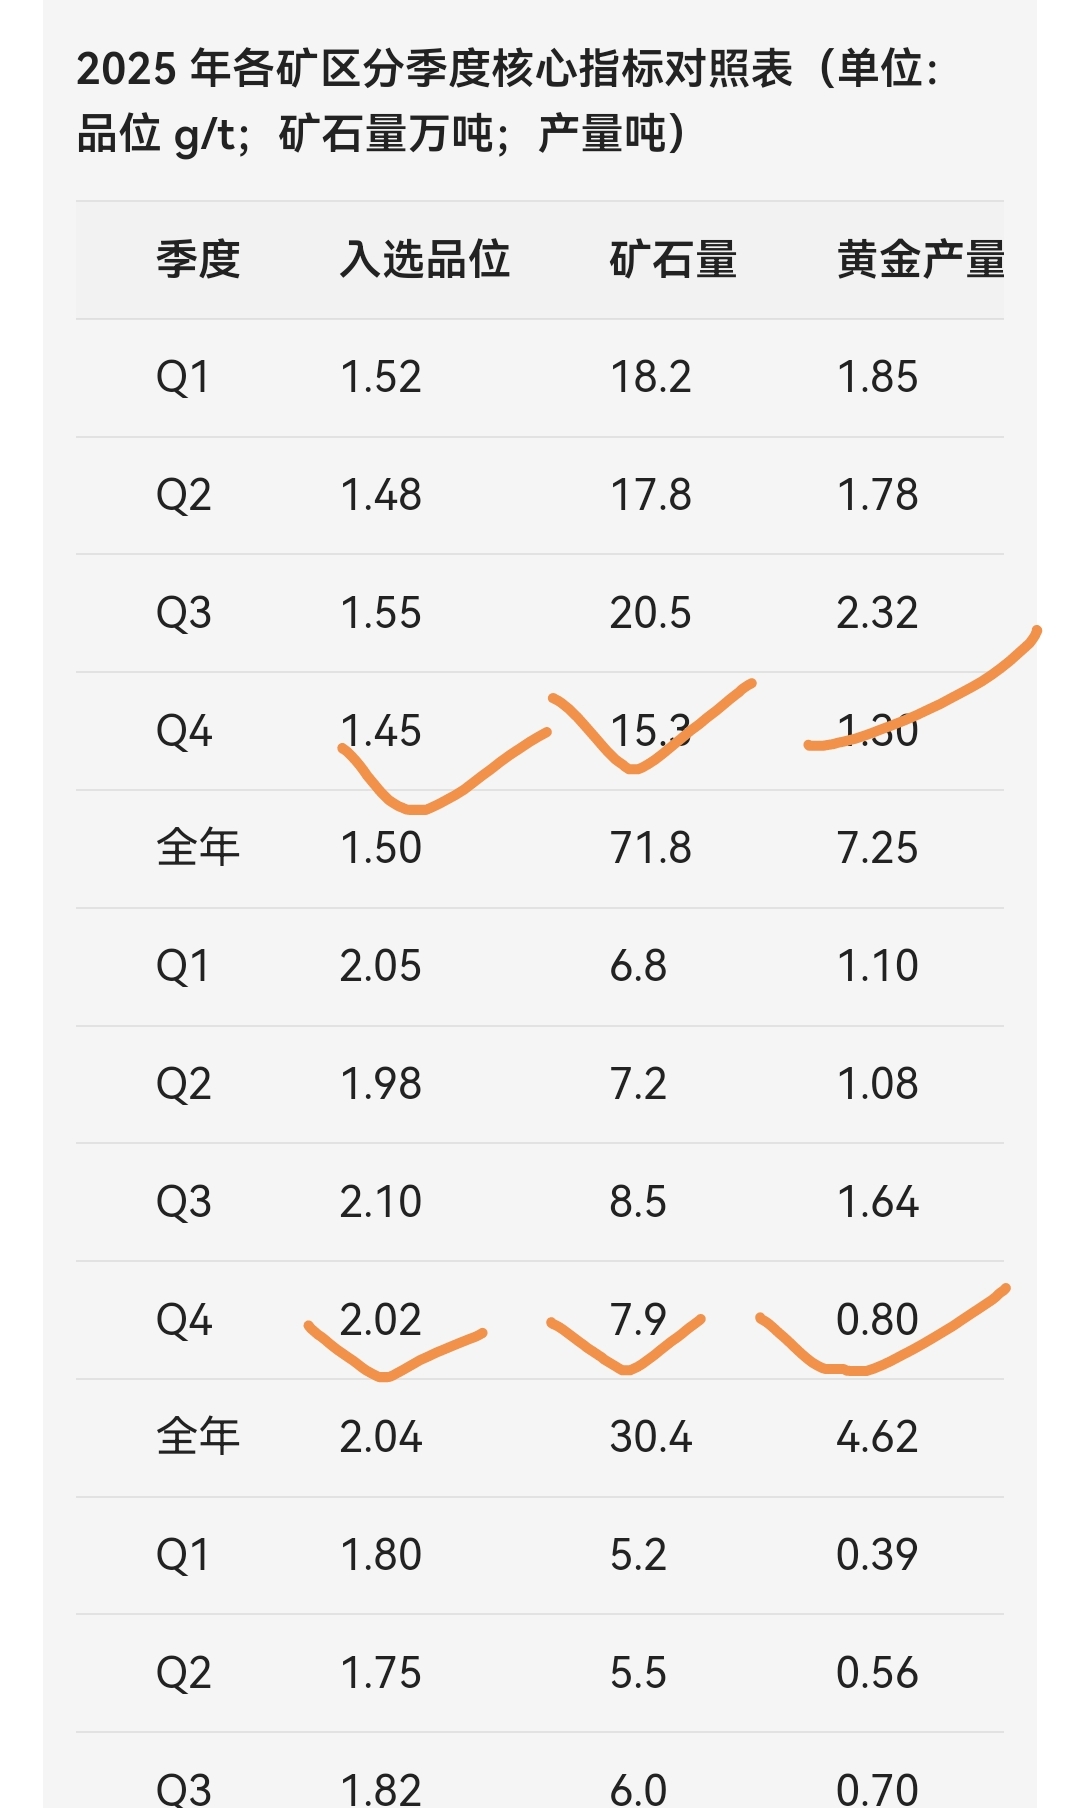Select the 2.05 grade cell
Screen dimensions: 1080x1808
pos(381,966)
